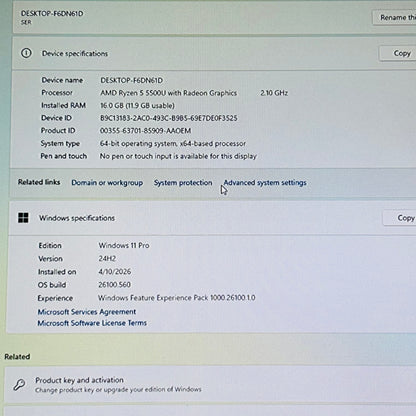Image resolution: width=416 pixels, height=416 pixels.
Task: Select the 64-bit operating system text
Action: (173, 144)
